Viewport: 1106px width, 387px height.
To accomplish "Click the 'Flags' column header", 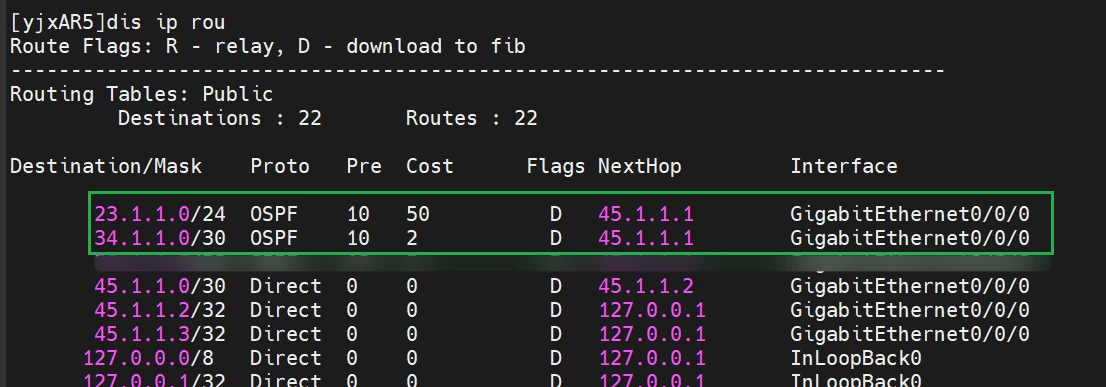I will point(556,166).
